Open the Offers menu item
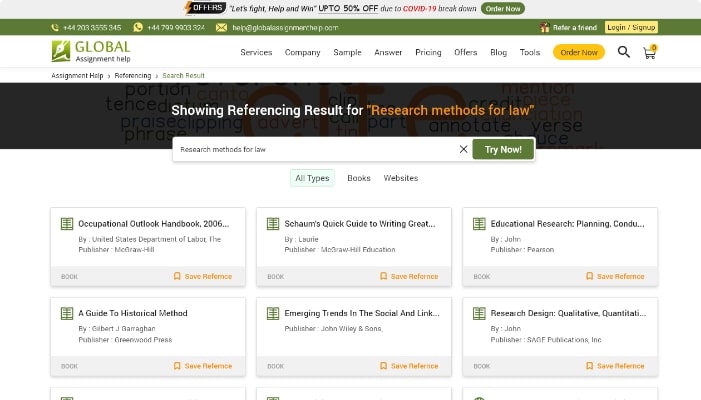This screenshot has width=701, height=400. (x=466, y=52)
